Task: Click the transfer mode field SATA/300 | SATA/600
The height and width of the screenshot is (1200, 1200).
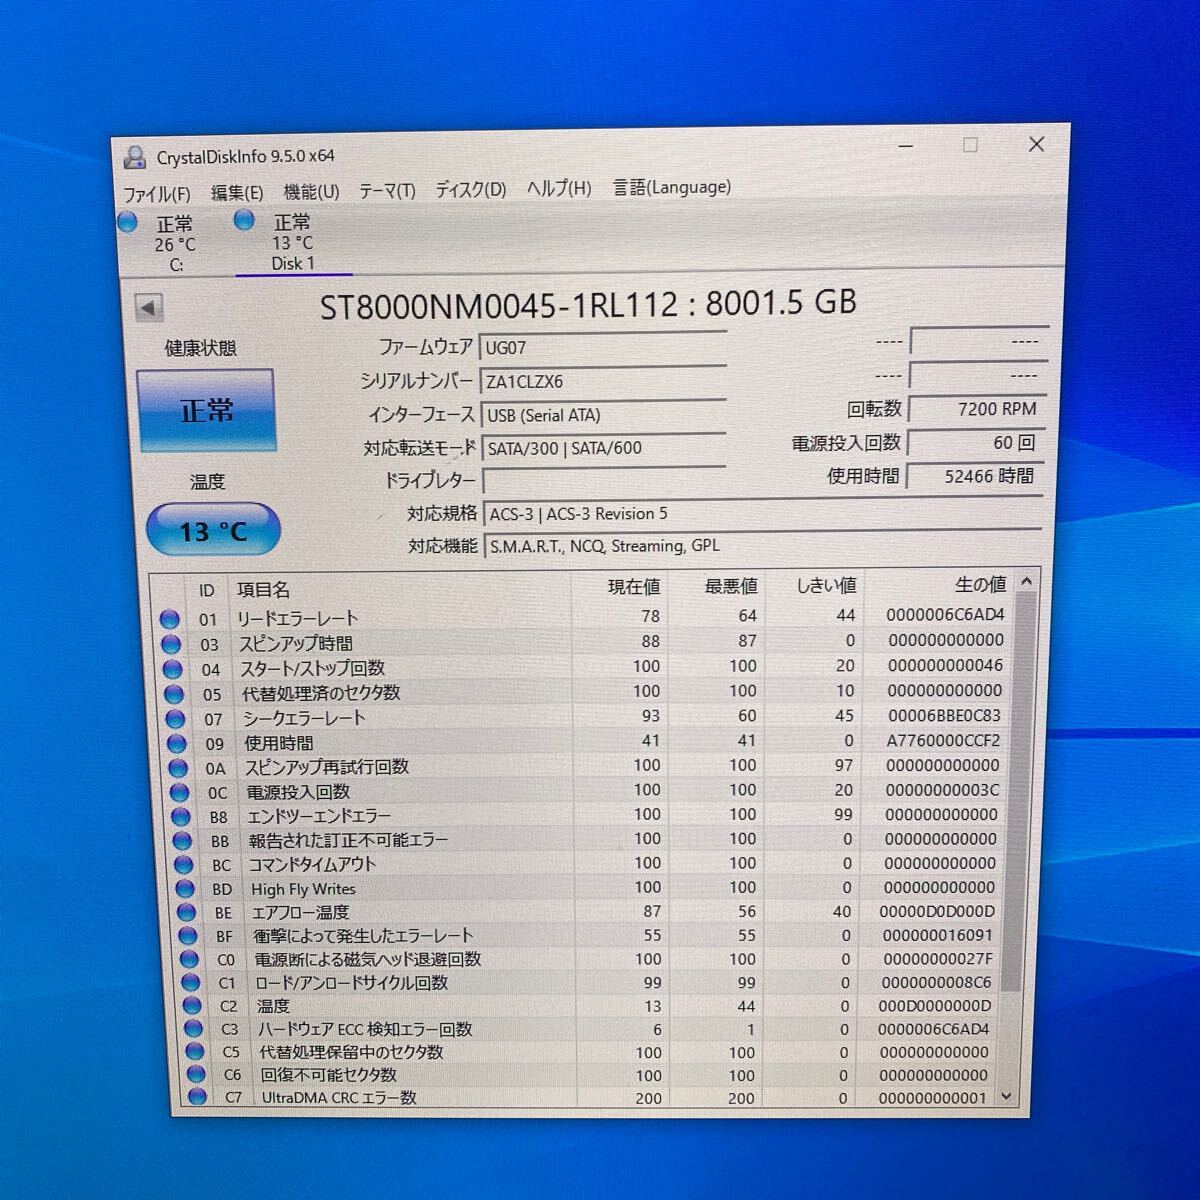Action: coord(604,448)
